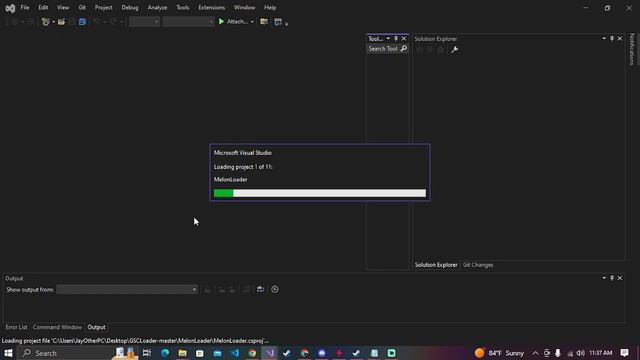Screen dimensions: 640x360
Task: Click the green project loading progress bar
Action: click(x=223, y=193)
